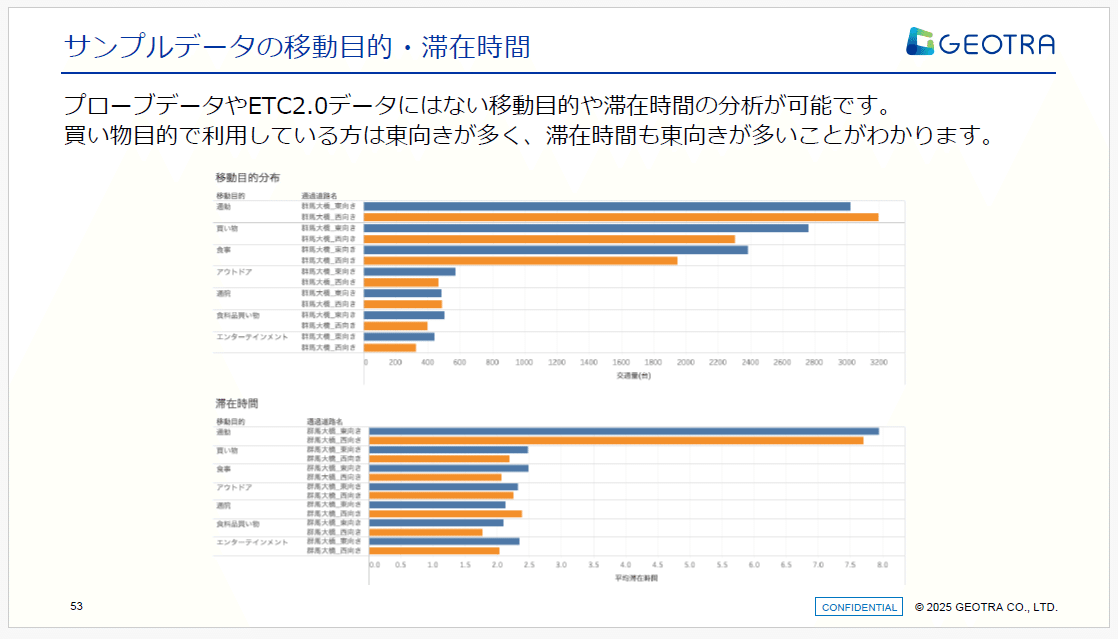Click the CONFIDENTIAL stamp
The image size is (1118, 639).
857,606
